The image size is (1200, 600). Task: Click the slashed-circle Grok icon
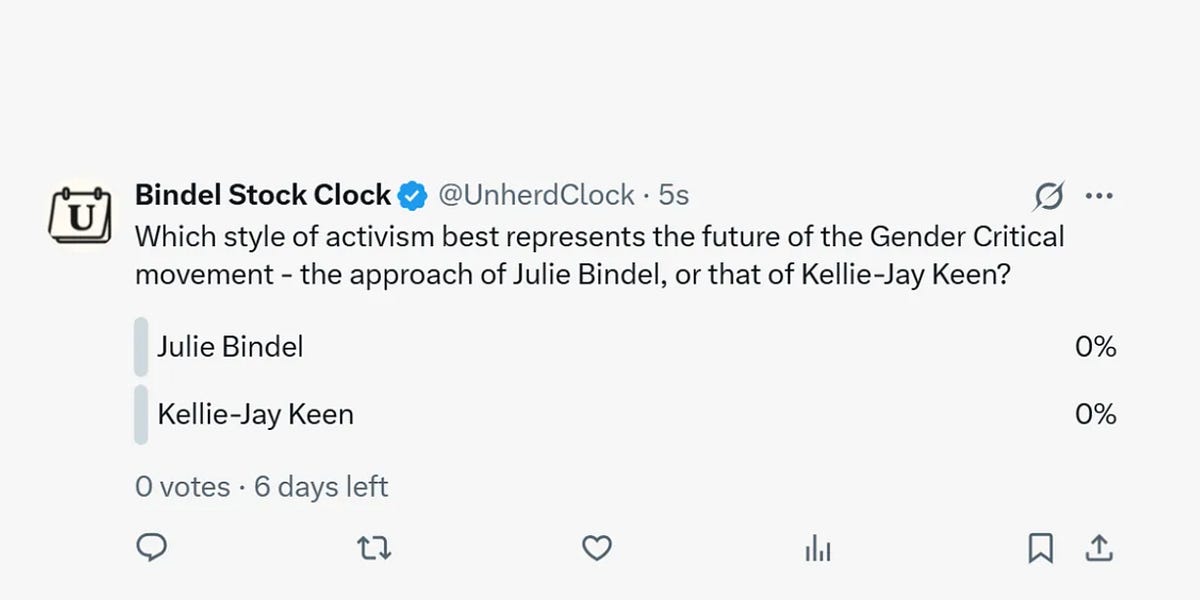[x=1048, y=196]
